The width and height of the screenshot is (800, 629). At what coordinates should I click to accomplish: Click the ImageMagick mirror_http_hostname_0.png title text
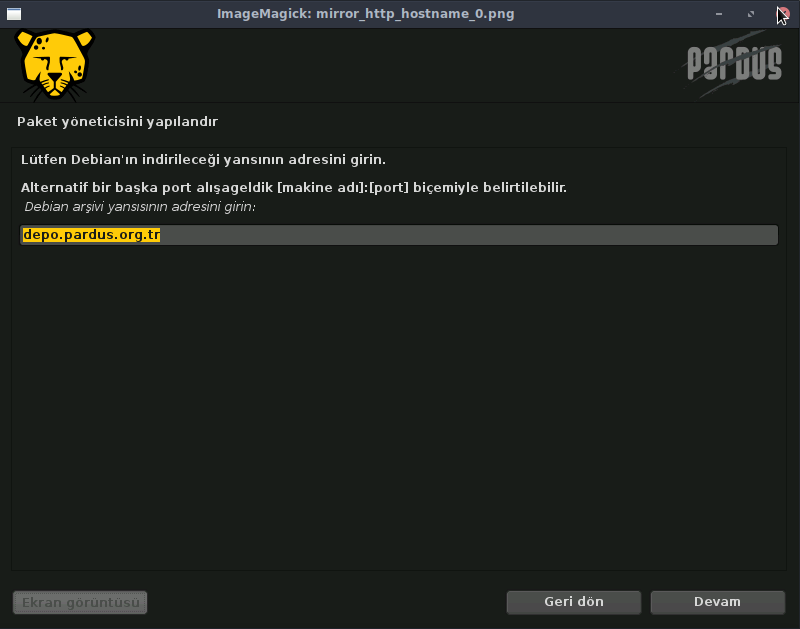(365, 14)
